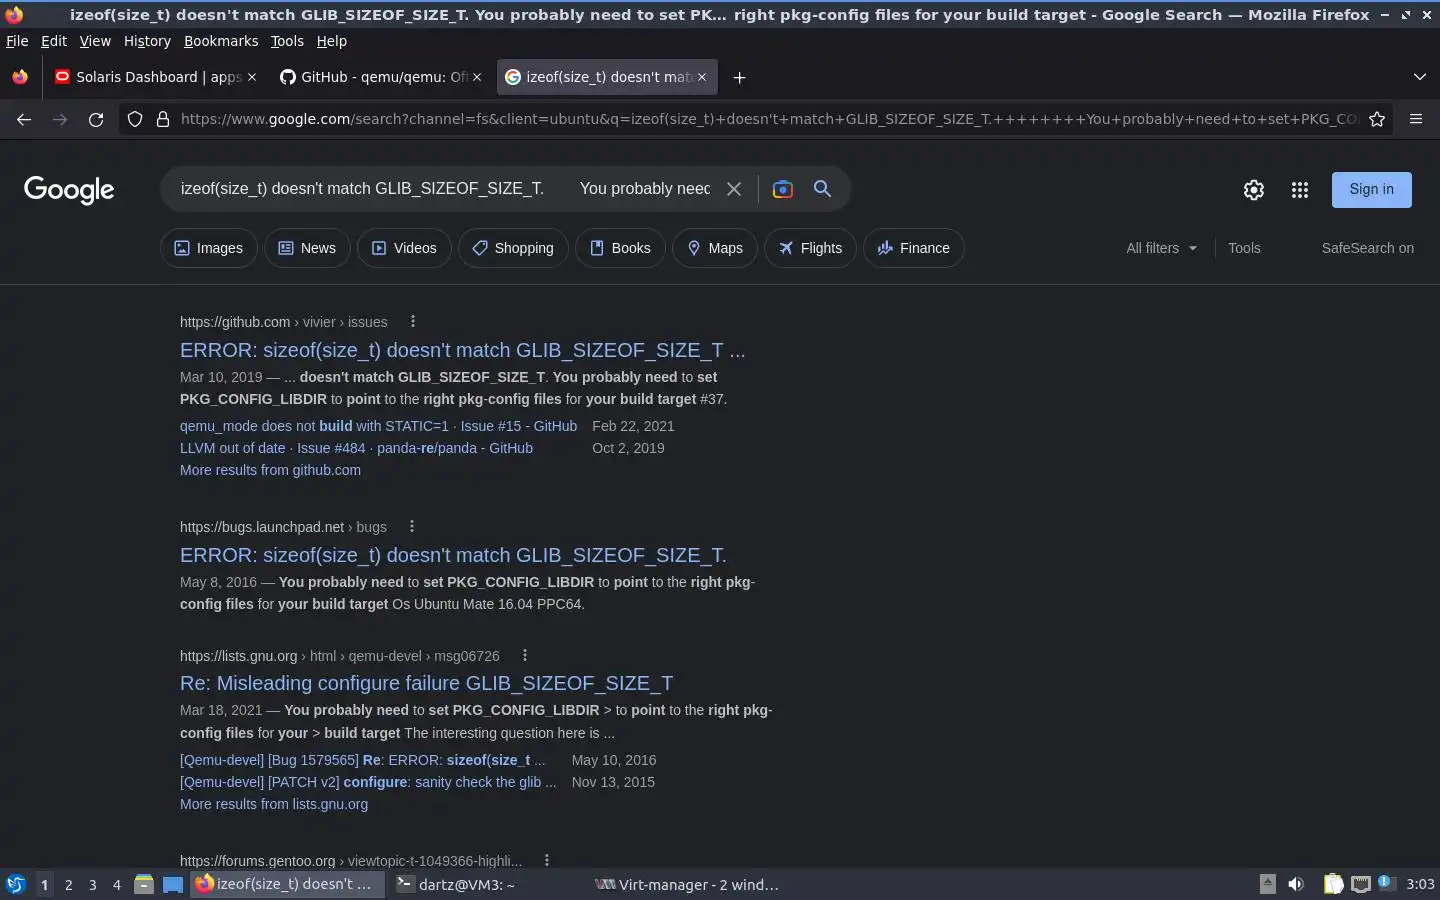Image resolution: width=1440 pixels, height=900 pixels.
Task: Close the GitHub qemu tab
Action: click(x=477, y=77)
